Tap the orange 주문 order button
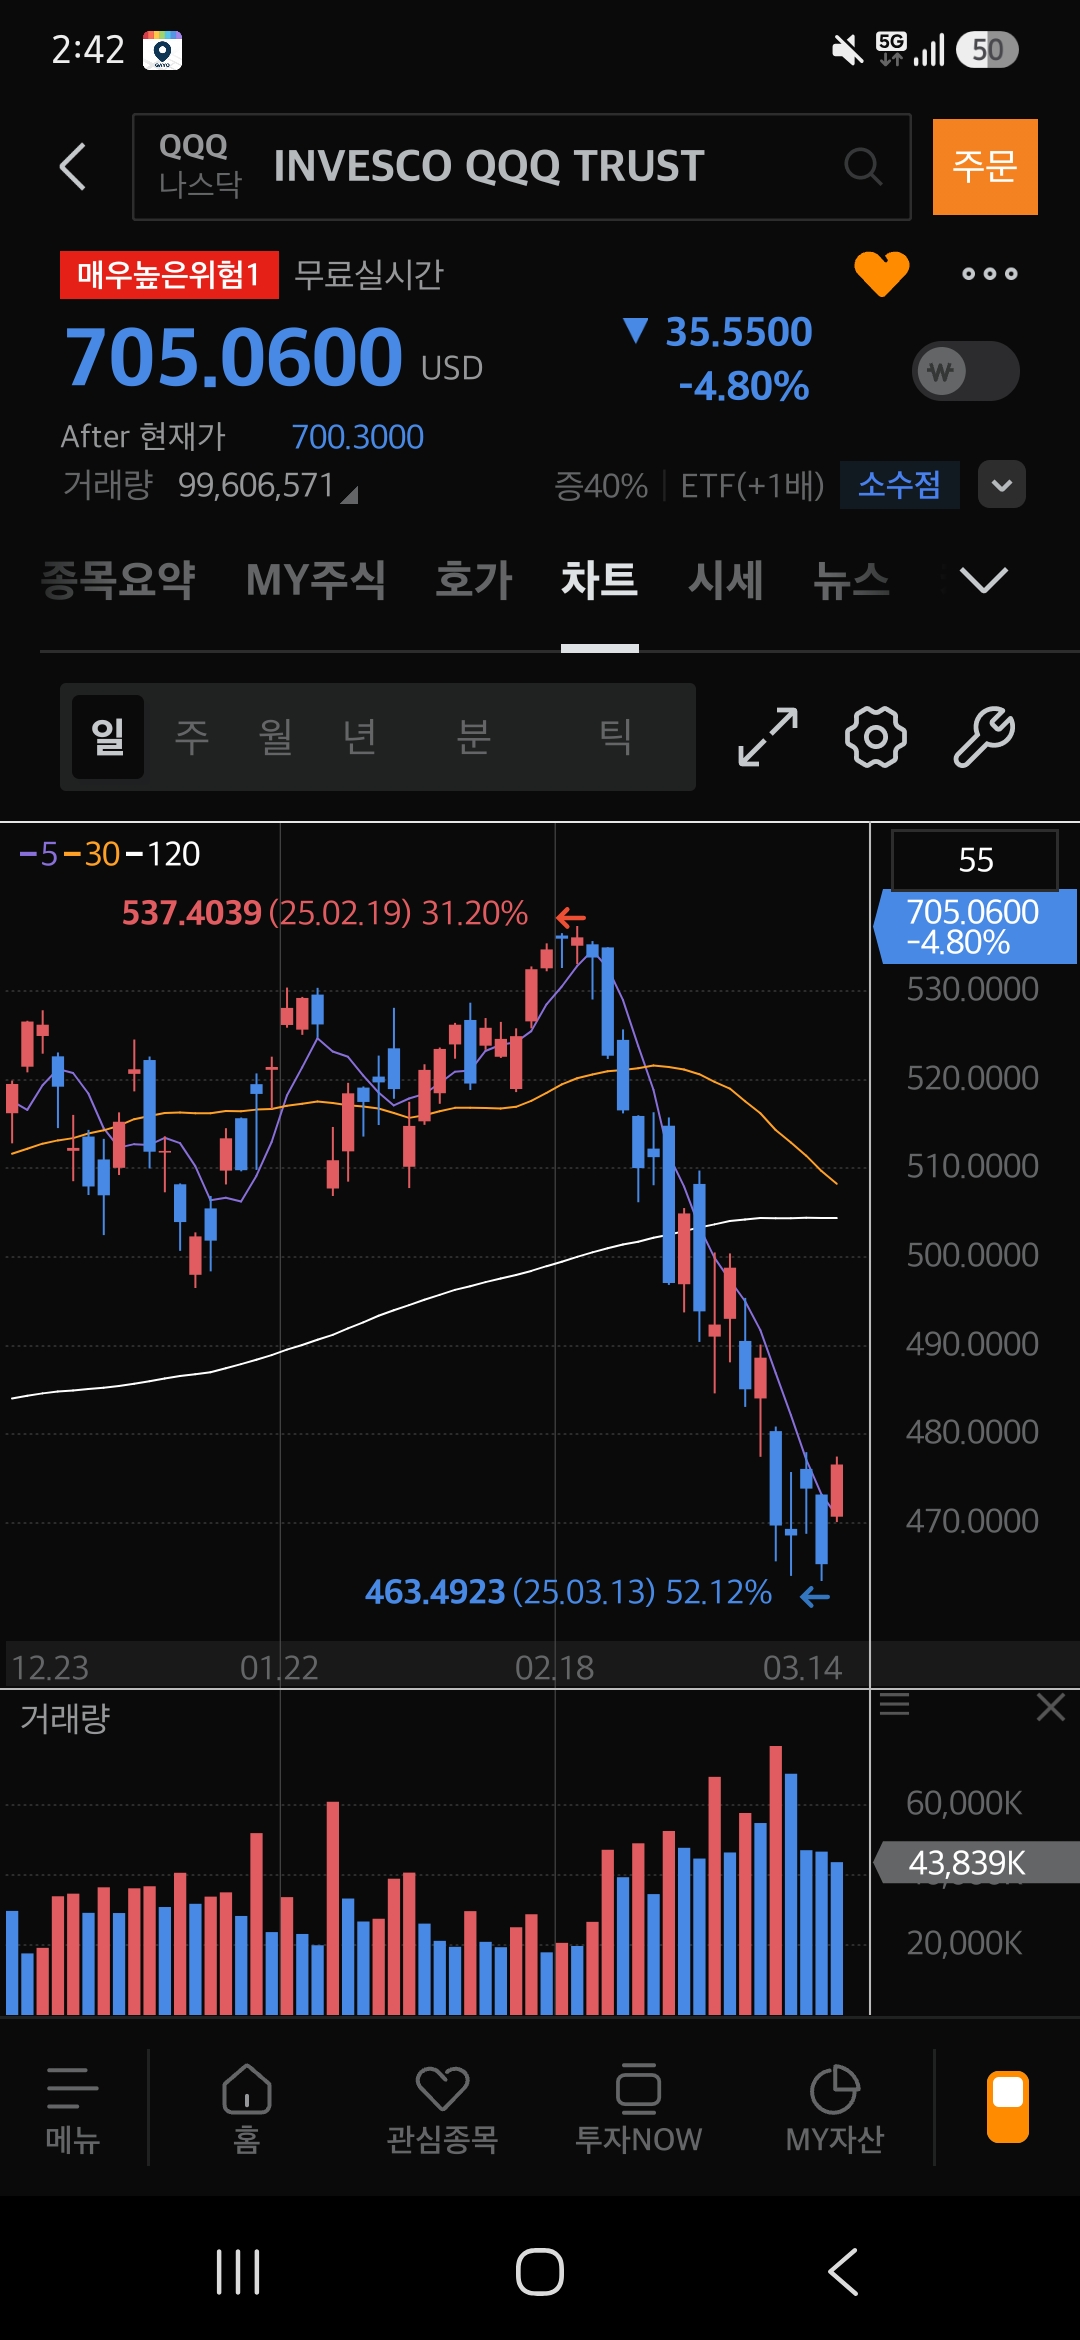 point(985,167)
